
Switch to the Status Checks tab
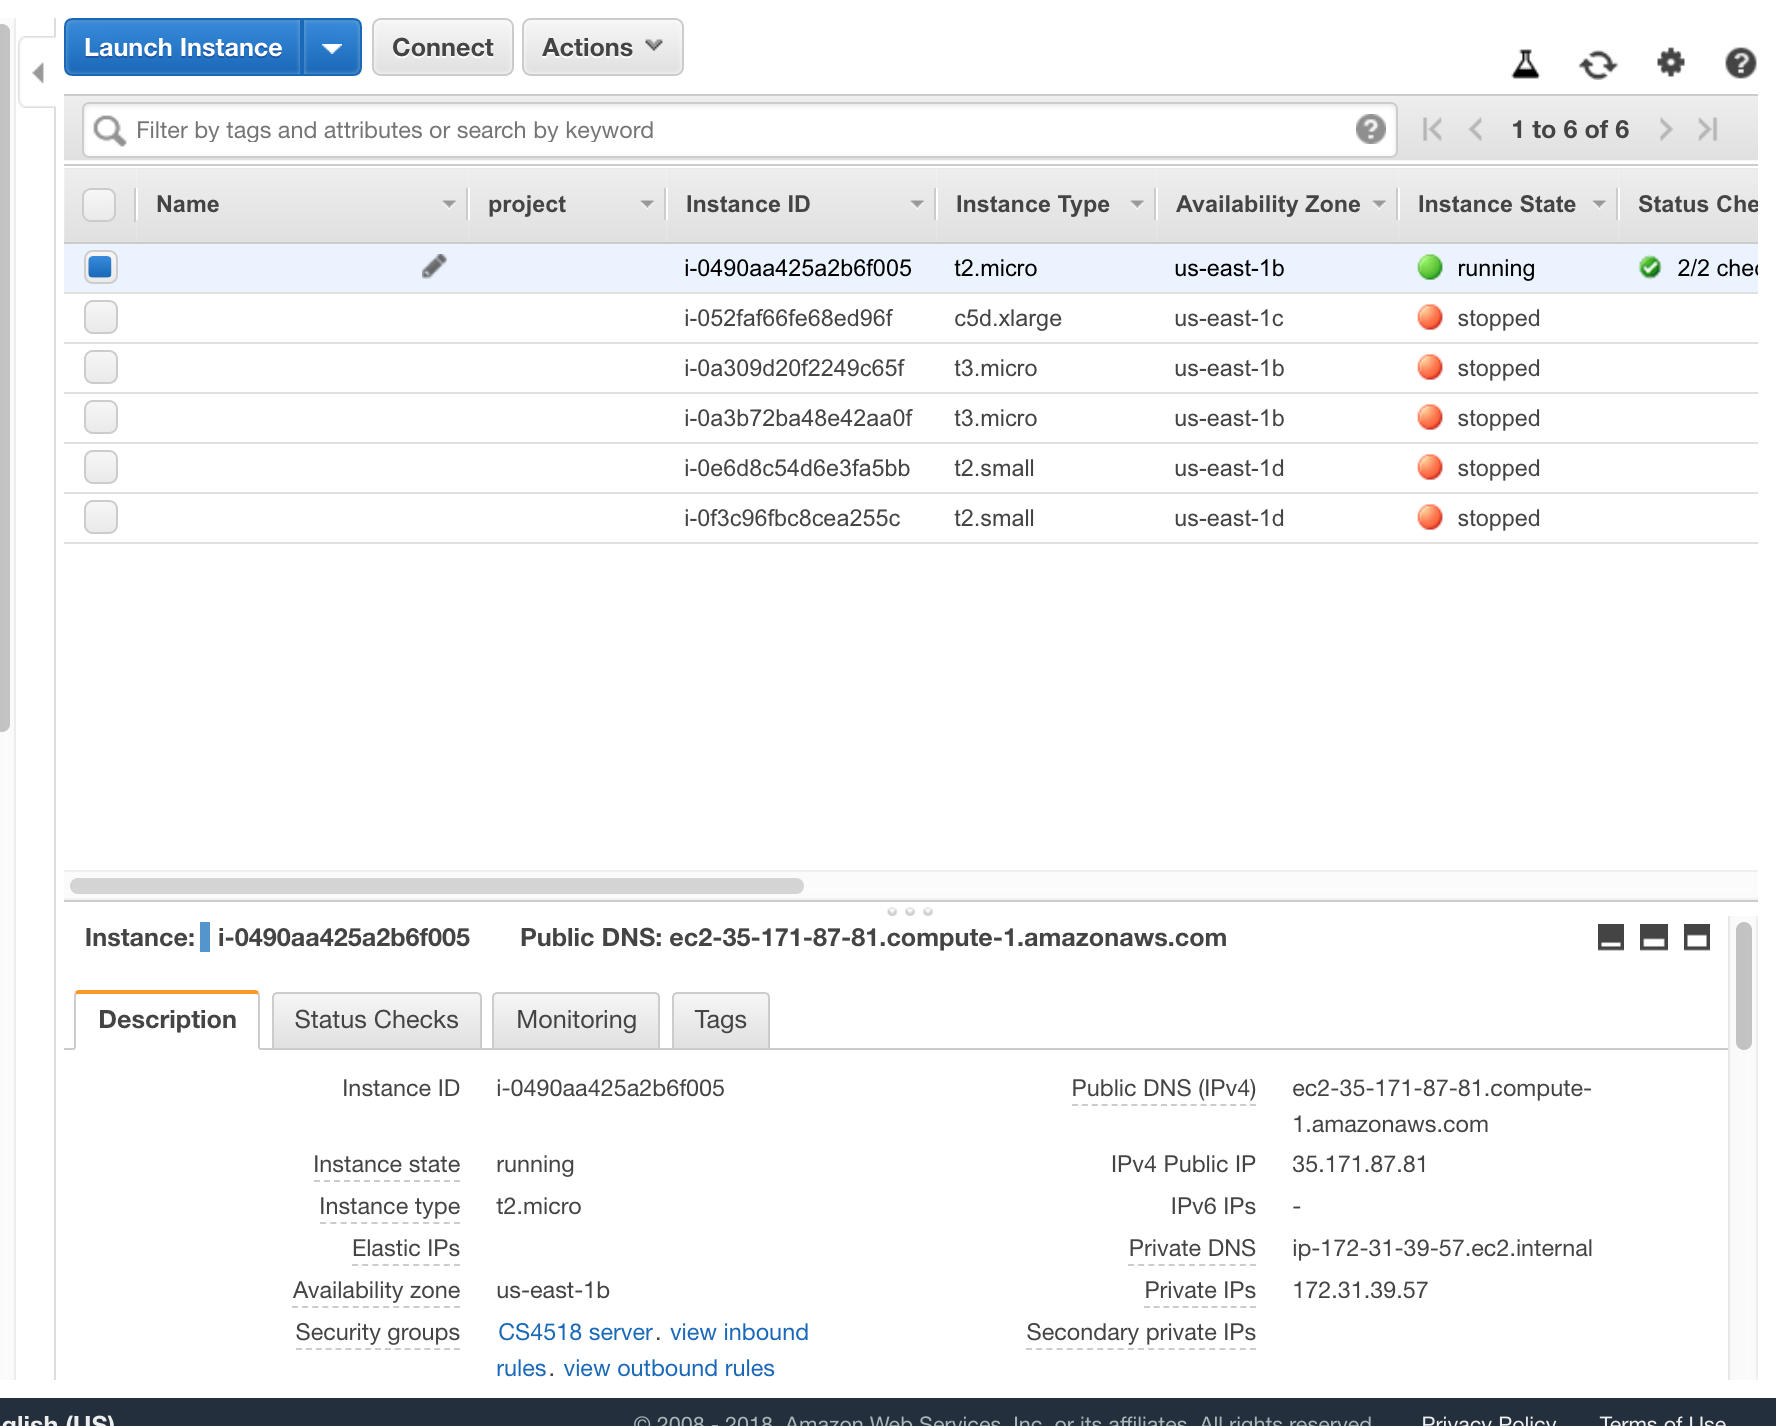pyautogui.click(x=376, y=1020)
